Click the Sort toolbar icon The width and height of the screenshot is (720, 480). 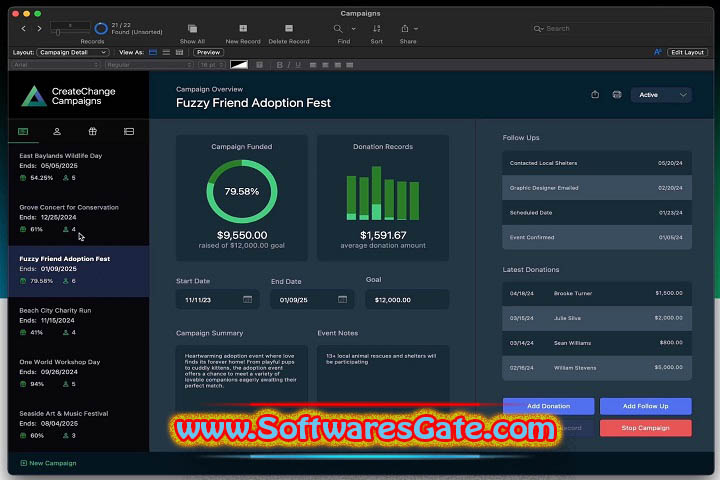377,28
